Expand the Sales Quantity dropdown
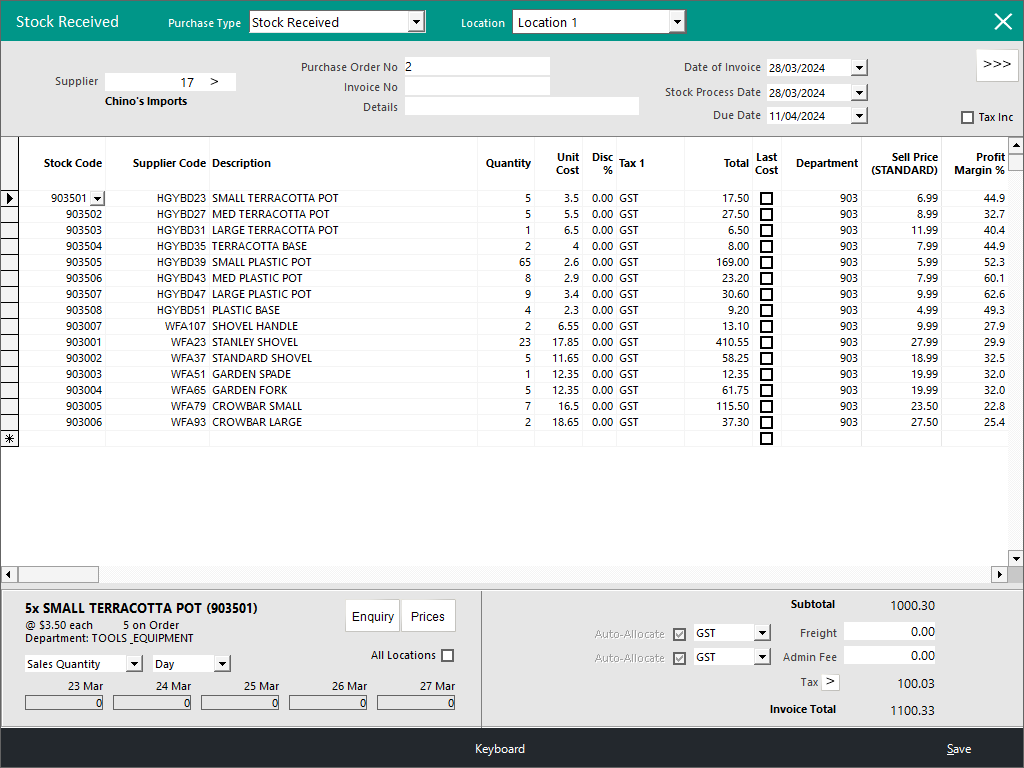1024x768 pixels. [134, 664]
